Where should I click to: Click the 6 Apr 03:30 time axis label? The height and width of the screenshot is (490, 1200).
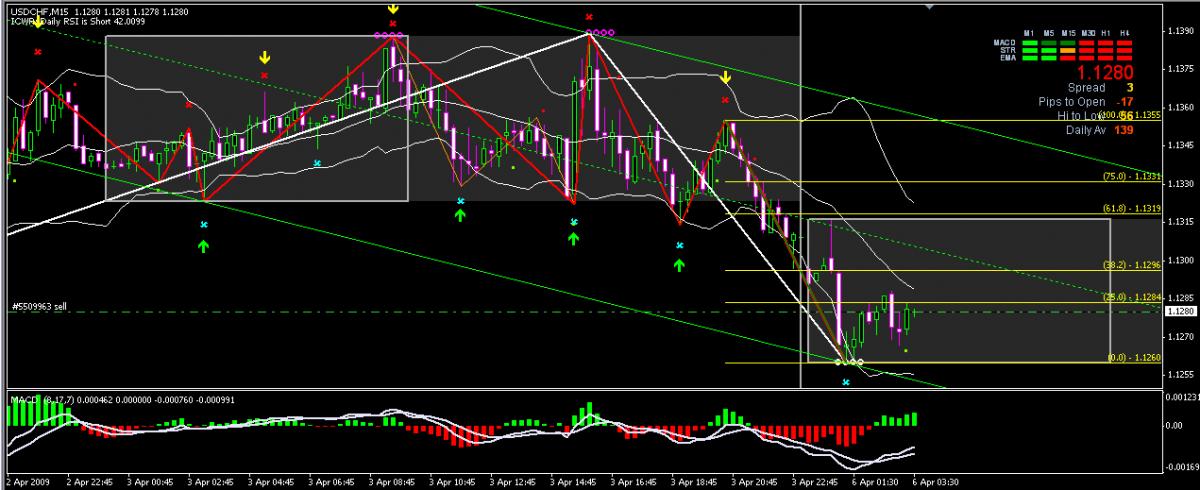pos(935,481)
